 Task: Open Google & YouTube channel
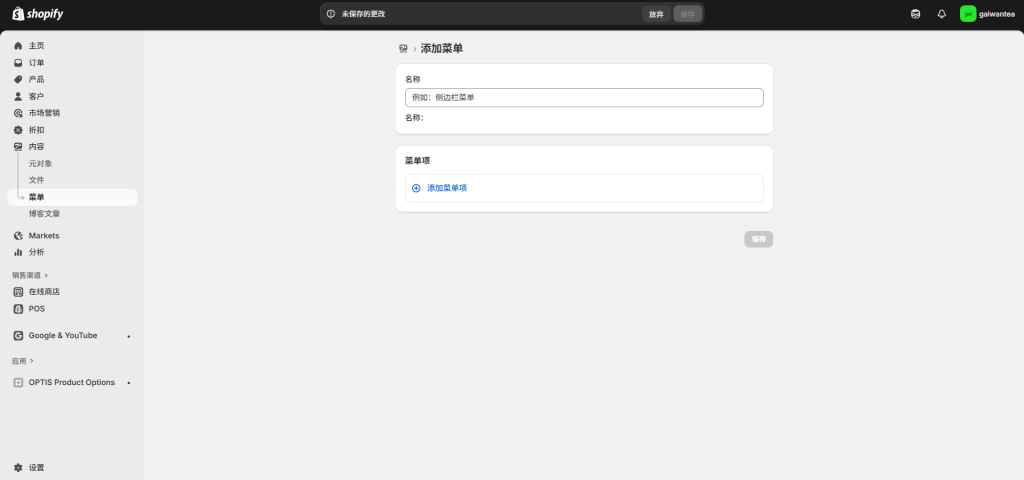(x=65, y=336)
